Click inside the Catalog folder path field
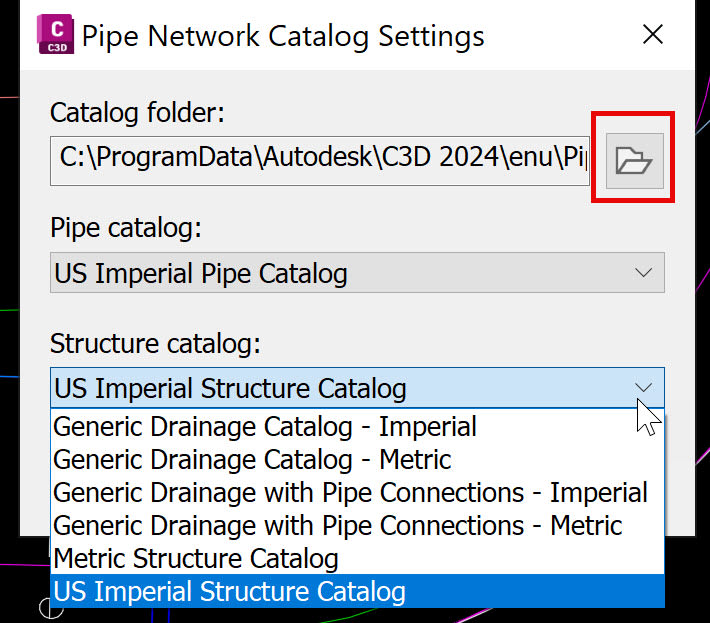 [320, 161]
